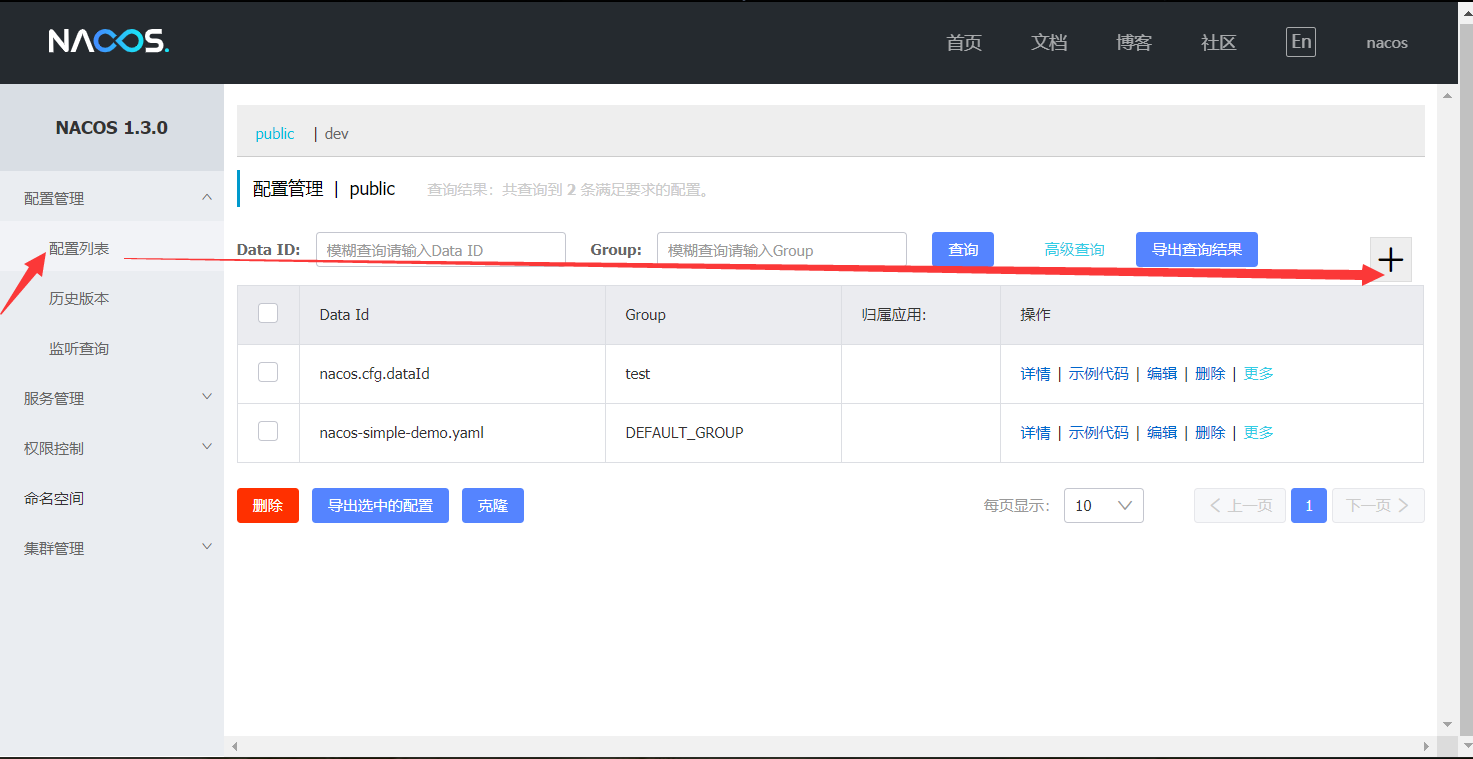Switch to the dev namespace

click(335, 132)
